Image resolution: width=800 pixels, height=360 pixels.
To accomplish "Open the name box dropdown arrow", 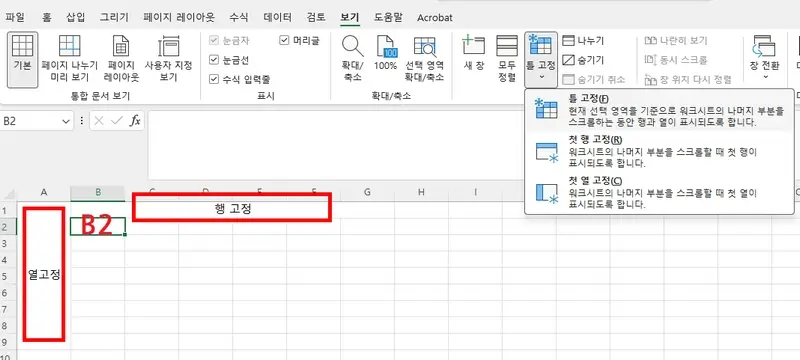I will pyautogui.click(x=65, y=121).
